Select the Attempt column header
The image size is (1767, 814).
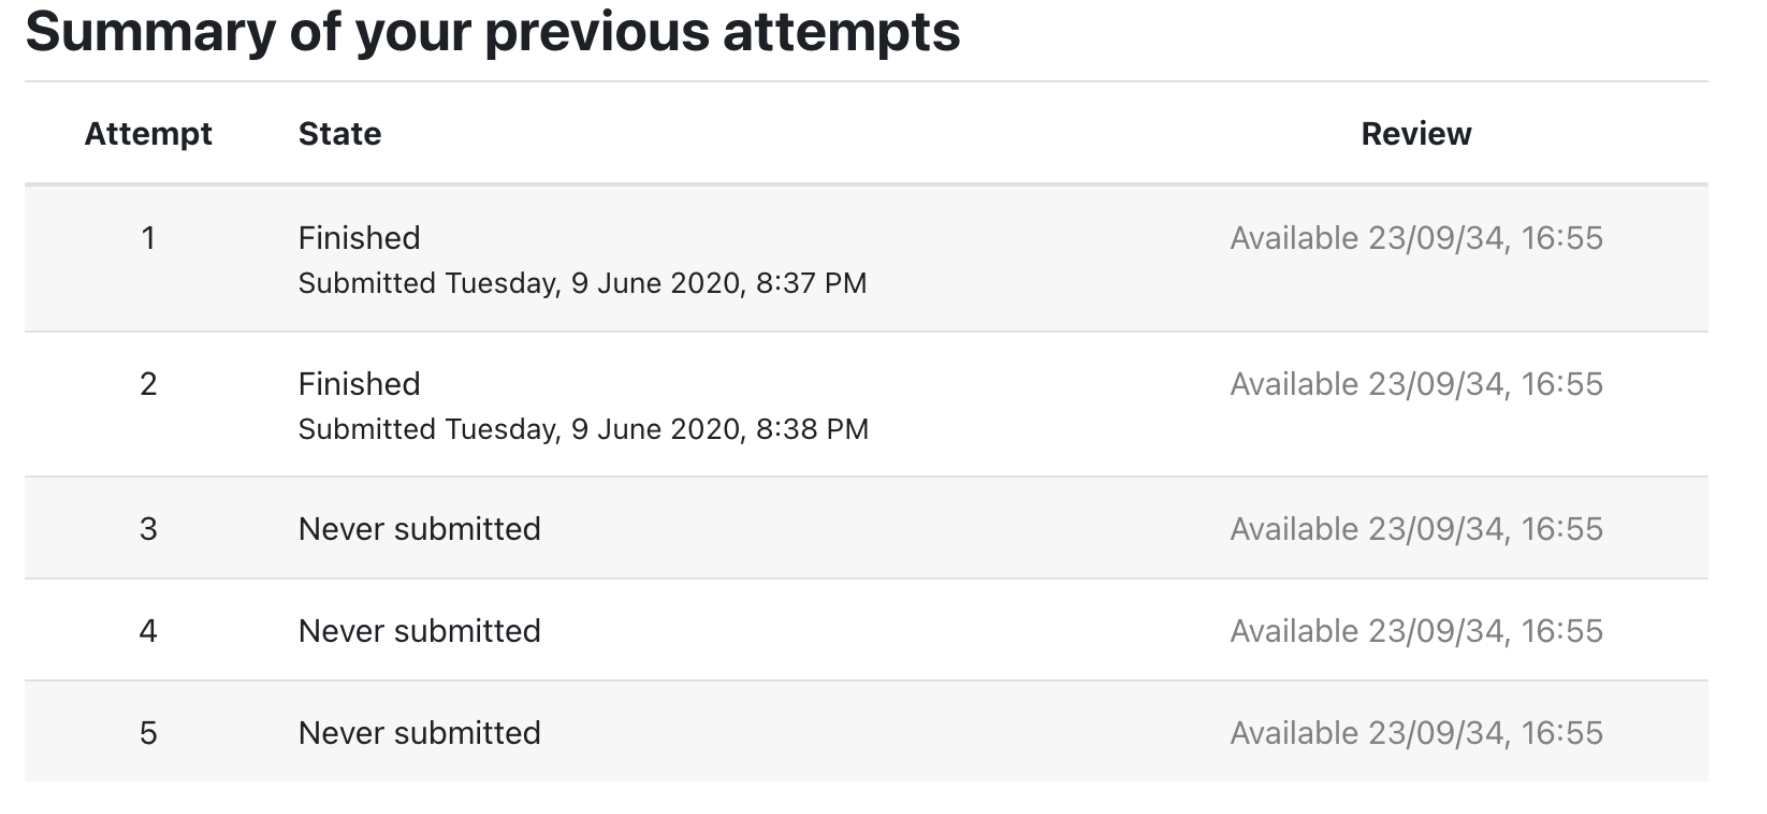(148, 134)
